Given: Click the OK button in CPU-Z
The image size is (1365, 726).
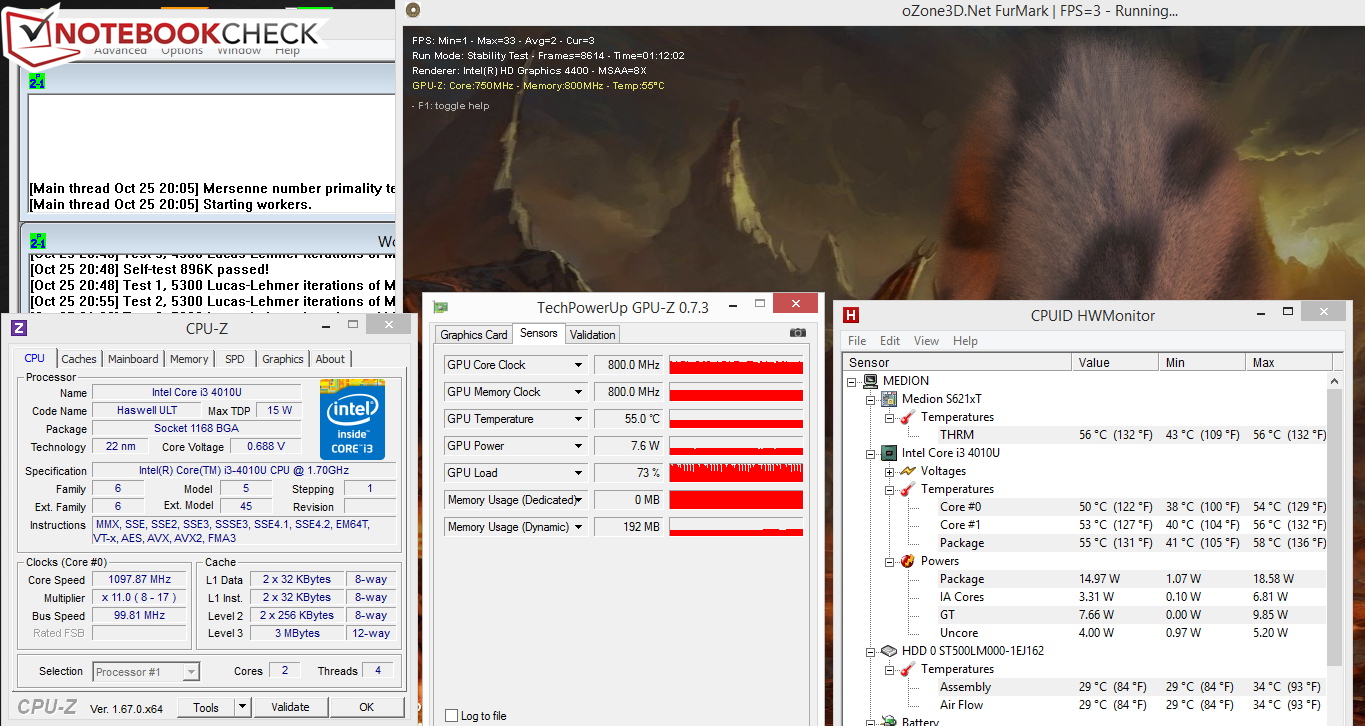Looking at the screenshot, I should click(367, 707).
